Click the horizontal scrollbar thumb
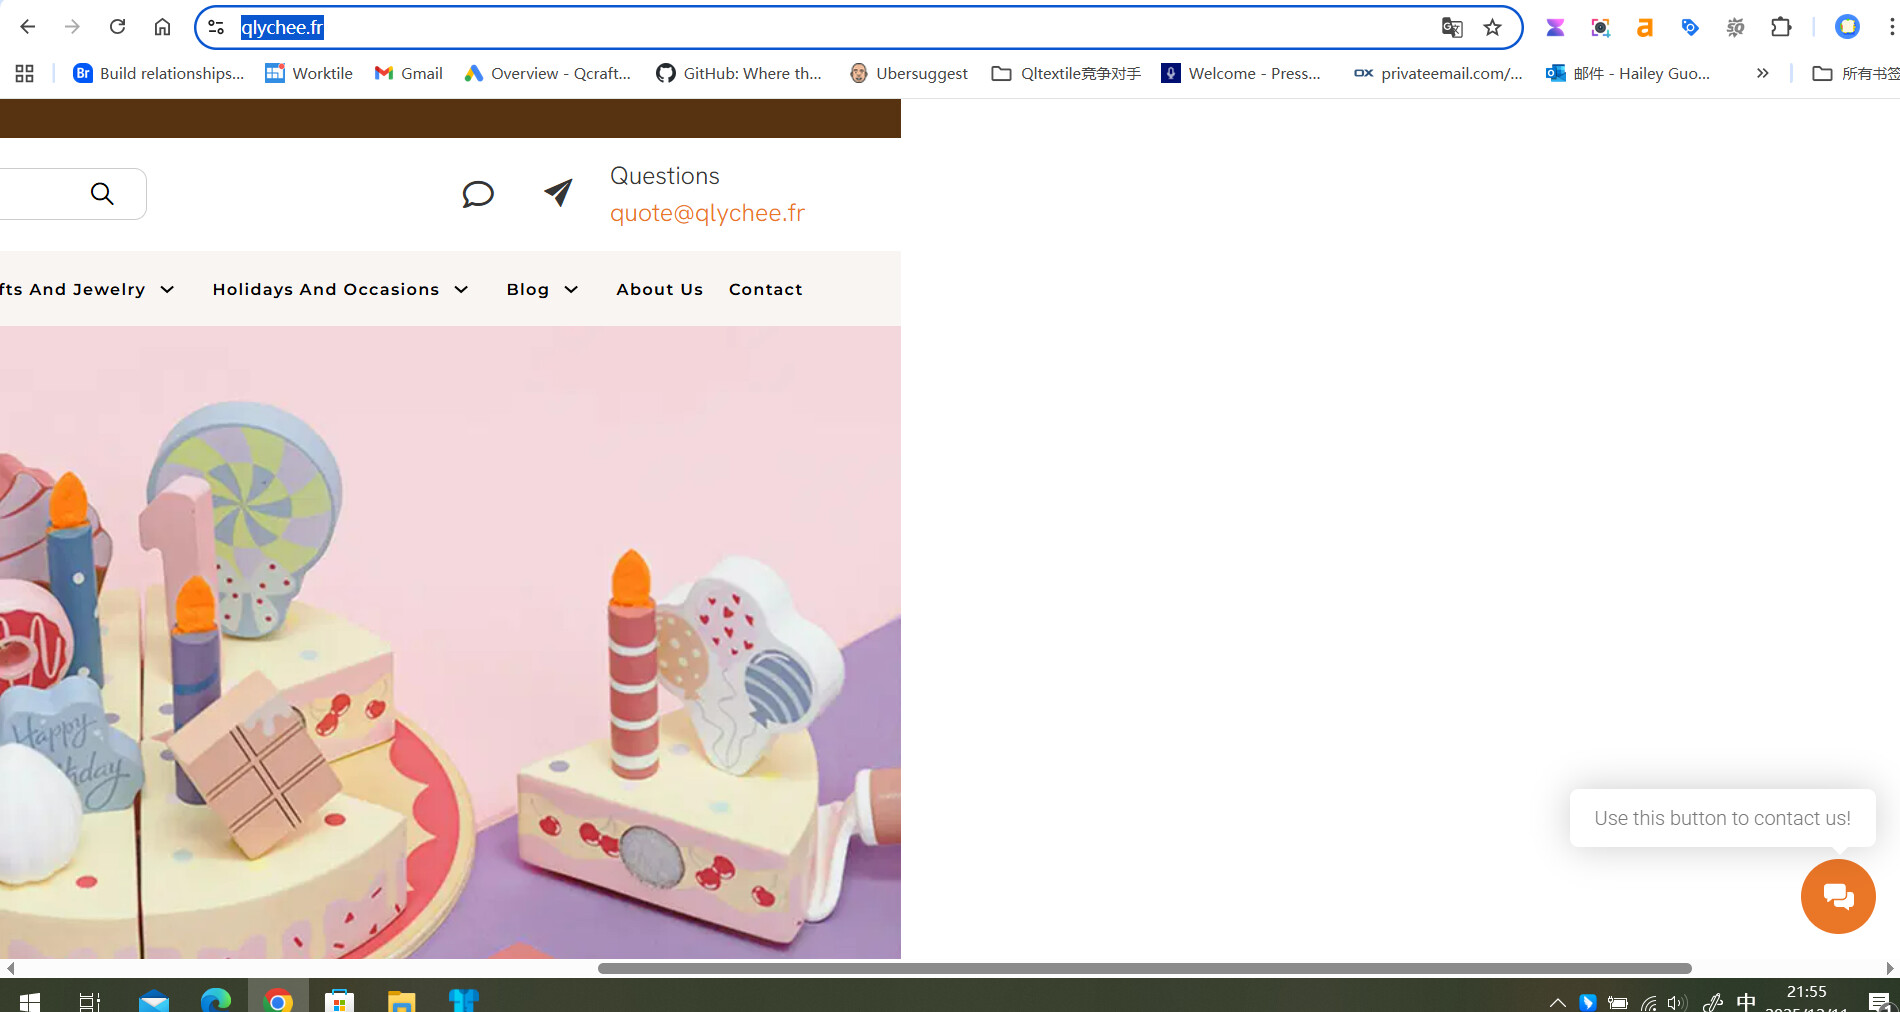The image size is (1900, 1012). pyautogui.click(x=1144, y=968)
